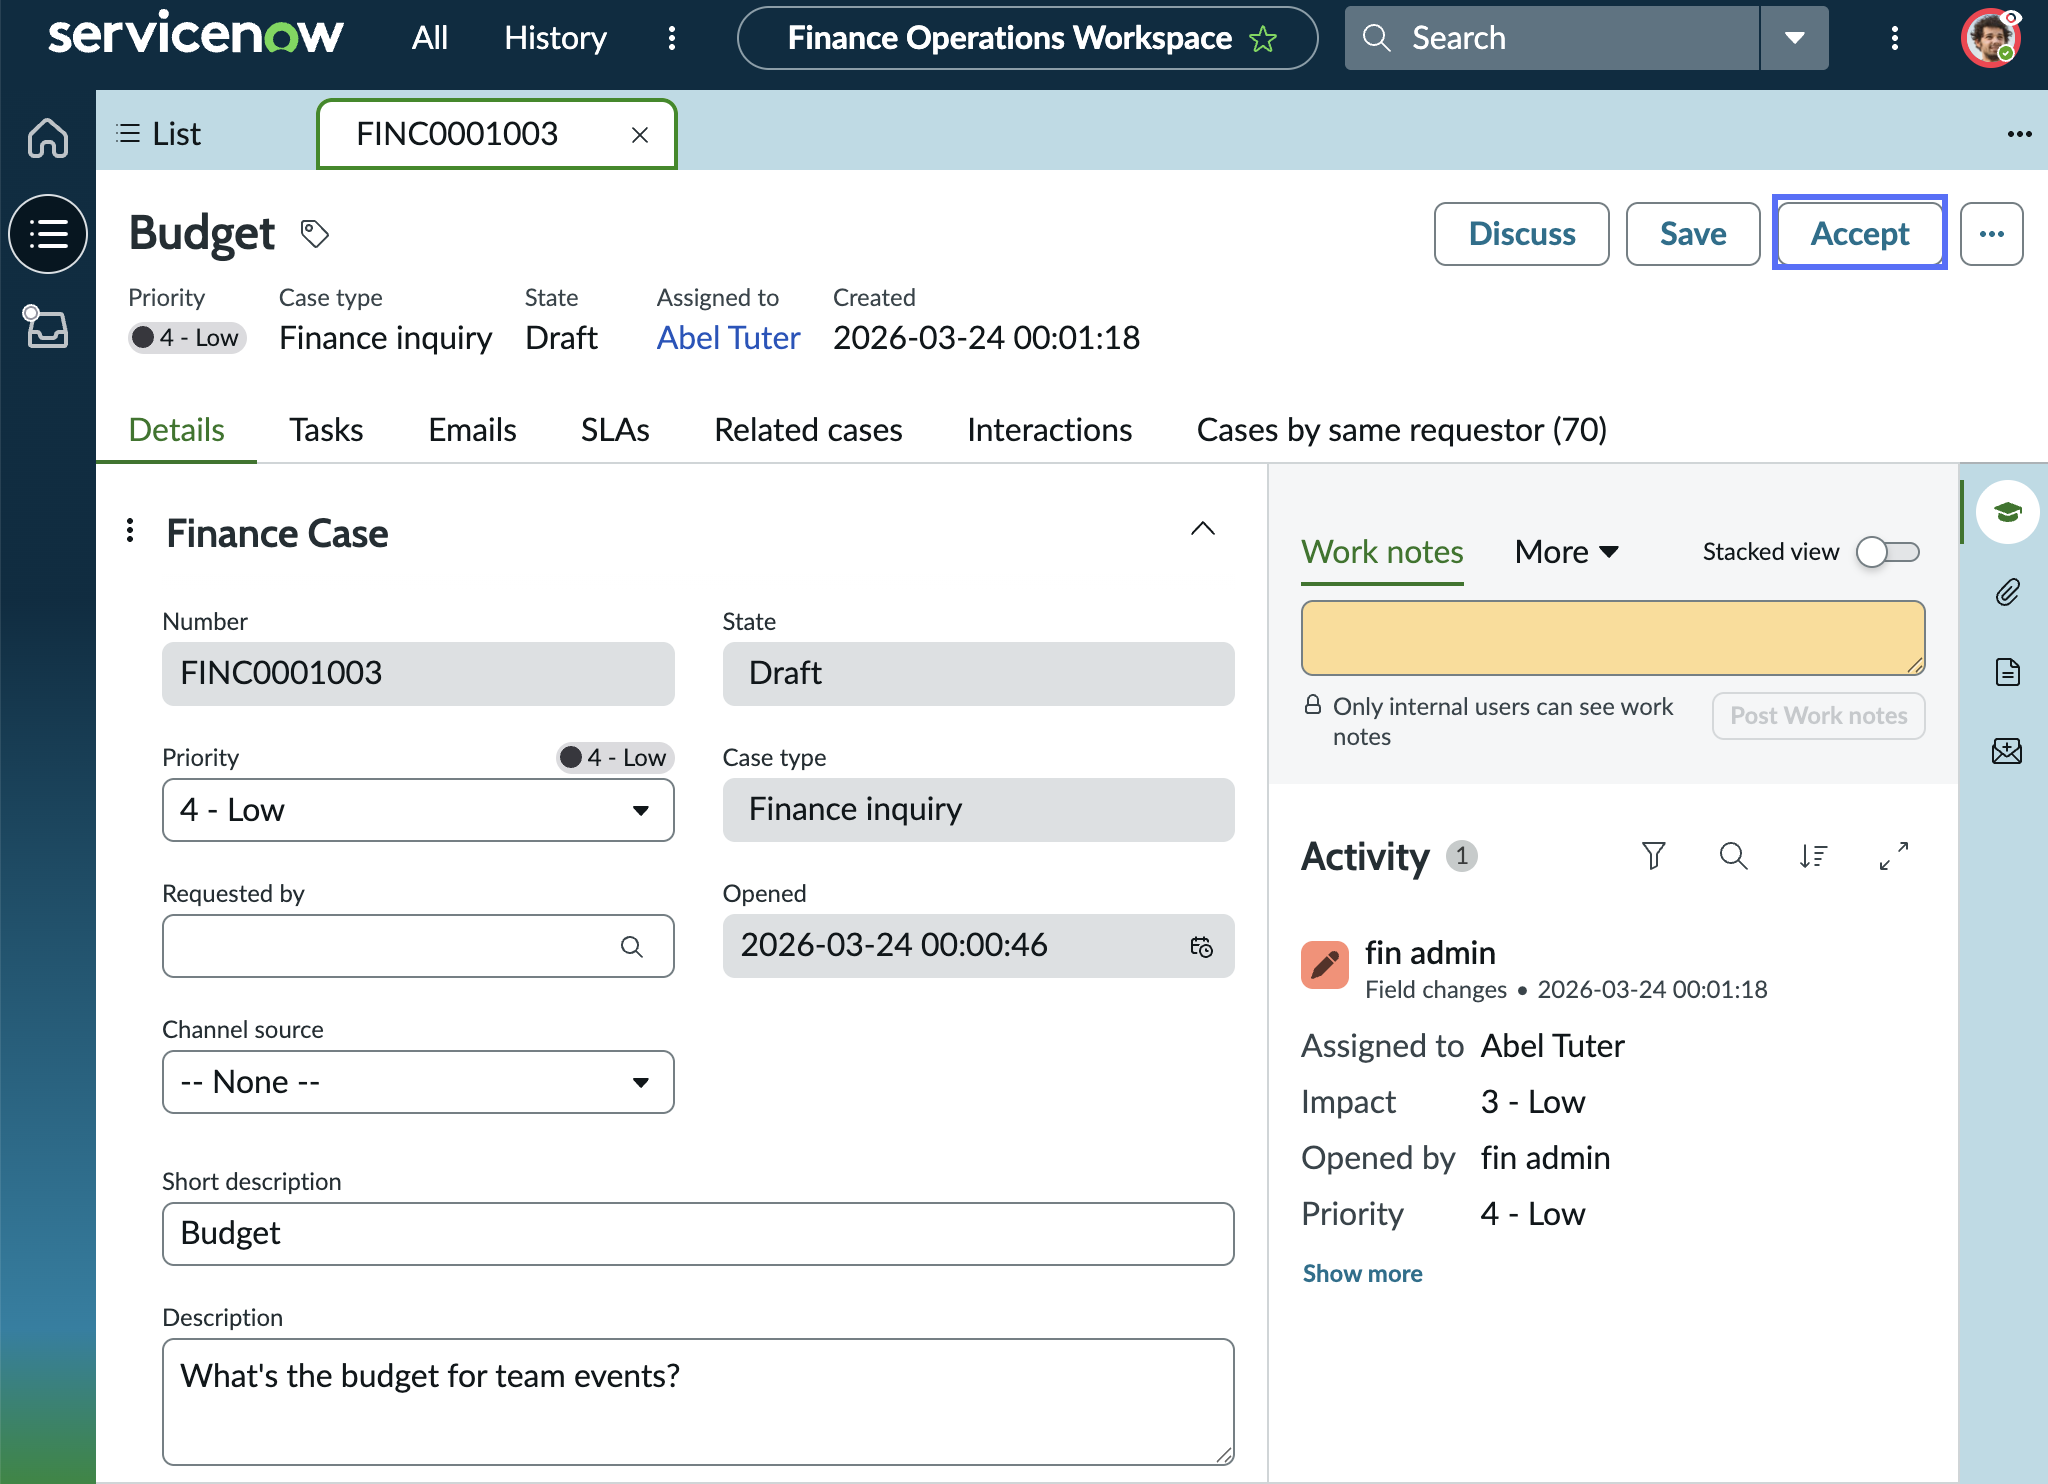Sort the Activity stream entries
Viewport: 2048px width, 1484px height.
[1813, 856]
